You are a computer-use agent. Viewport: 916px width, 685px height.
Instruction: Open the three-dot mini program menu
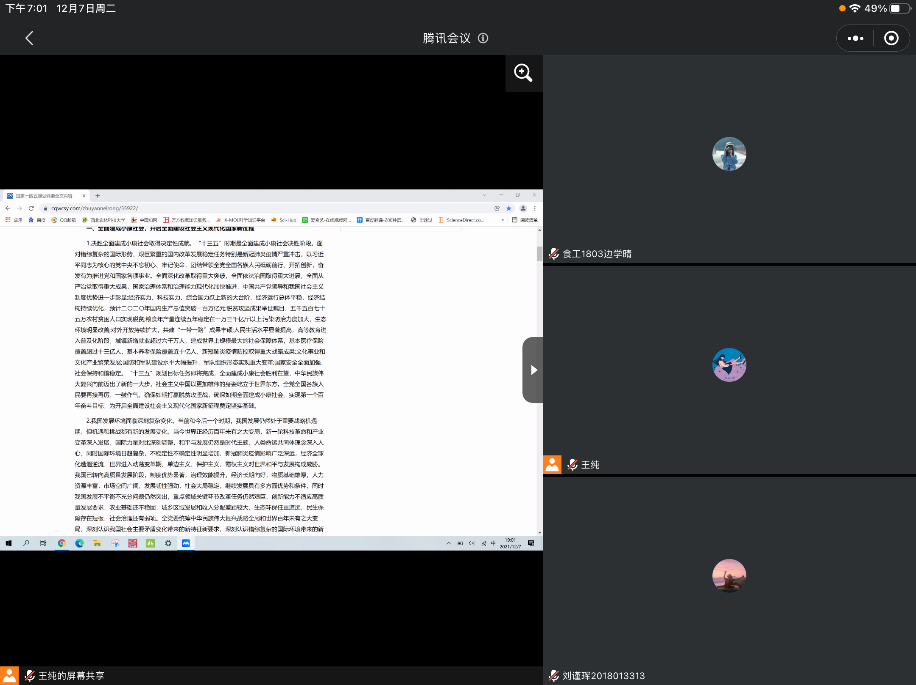point(855,38)
